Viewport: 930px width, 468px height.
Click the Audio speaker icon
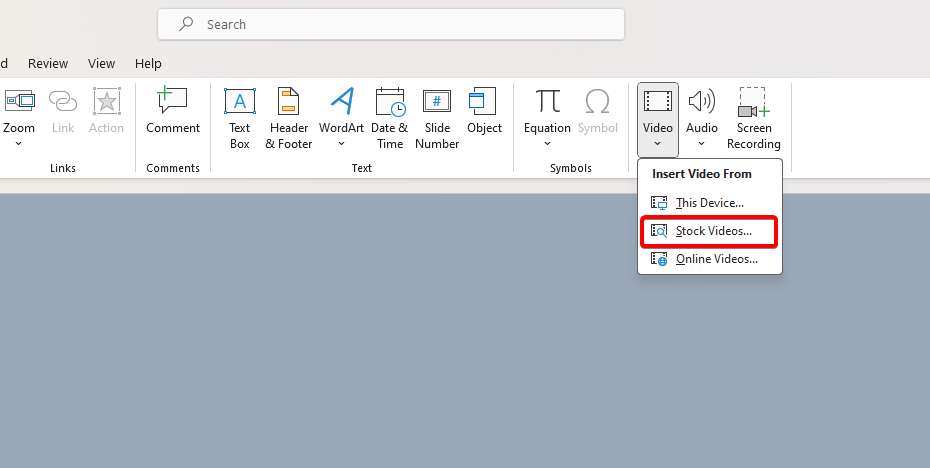[702, 101]
